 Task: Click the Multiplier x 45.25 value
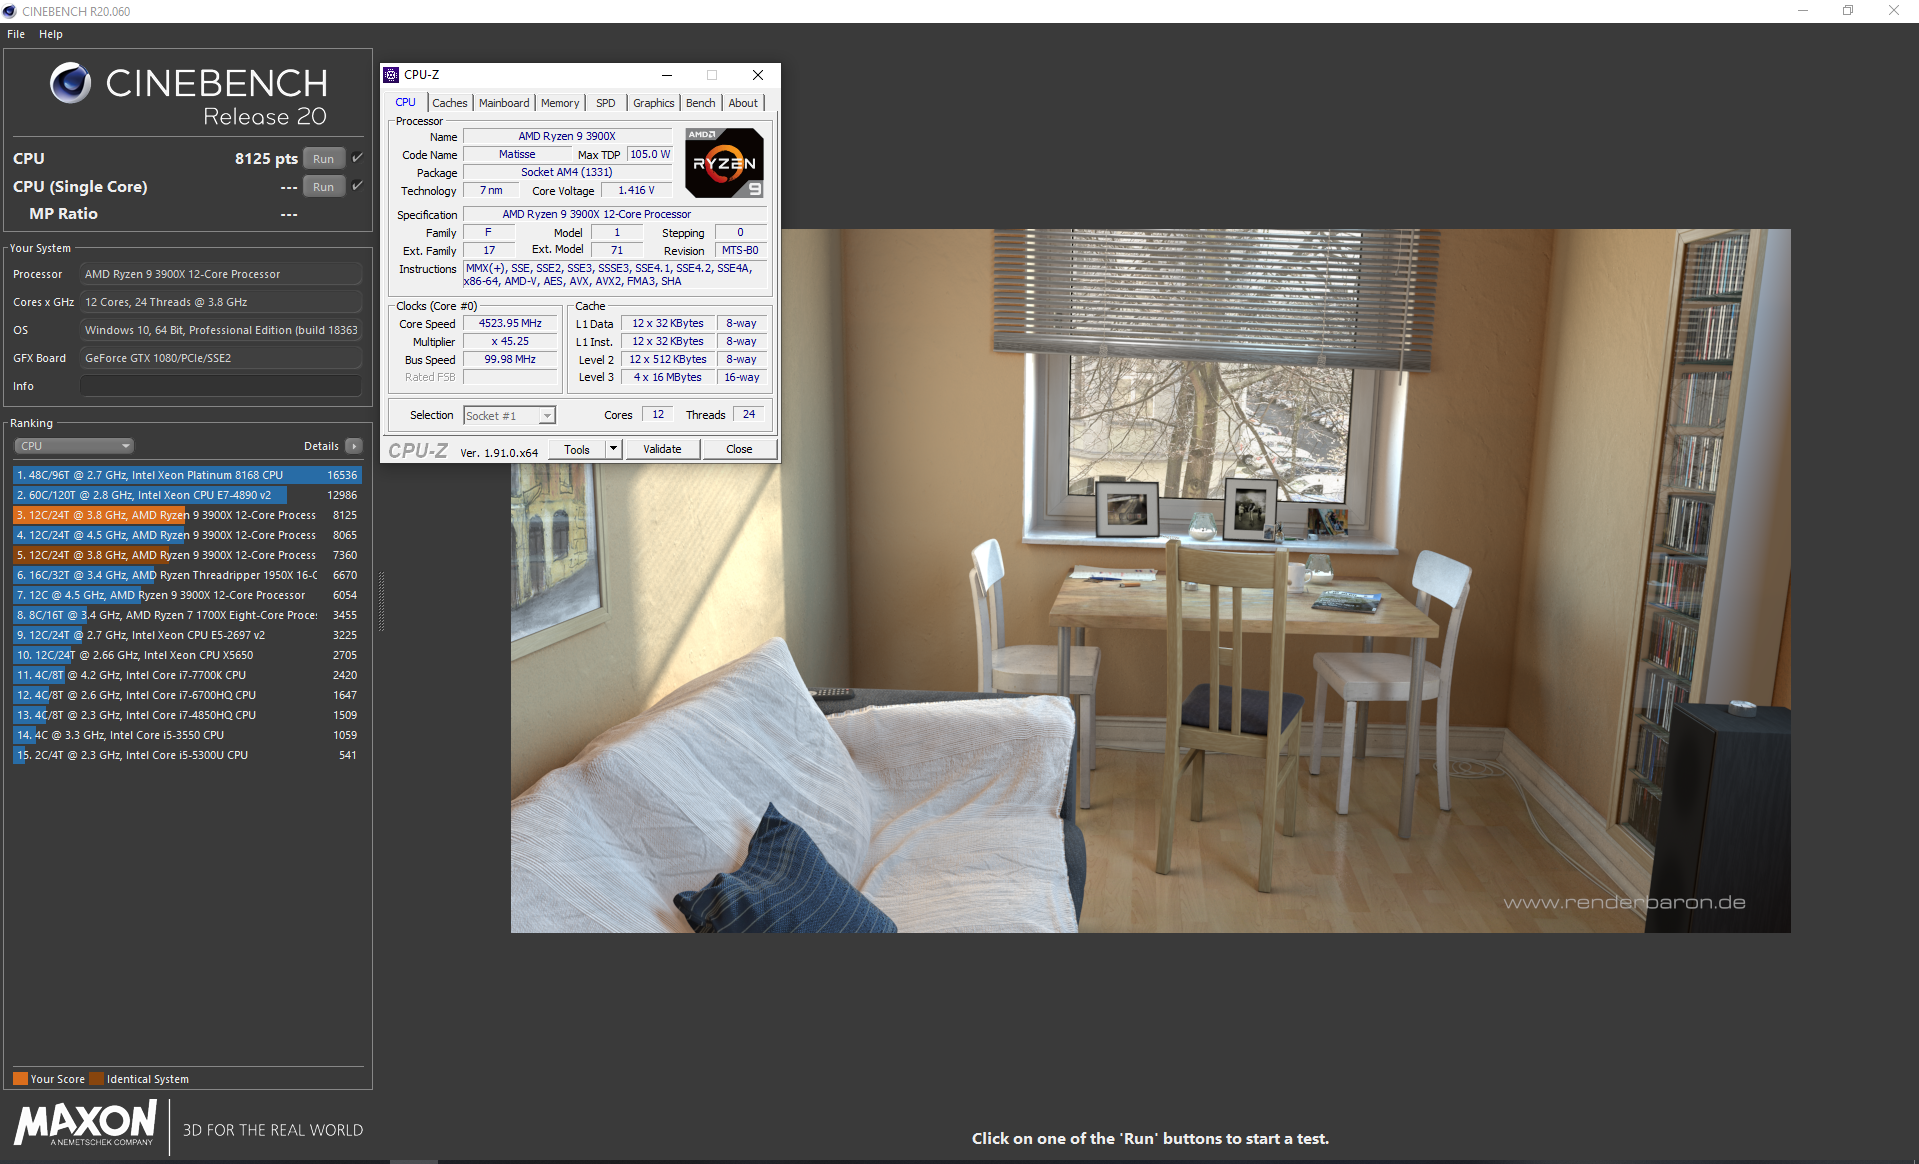point(510,341)
